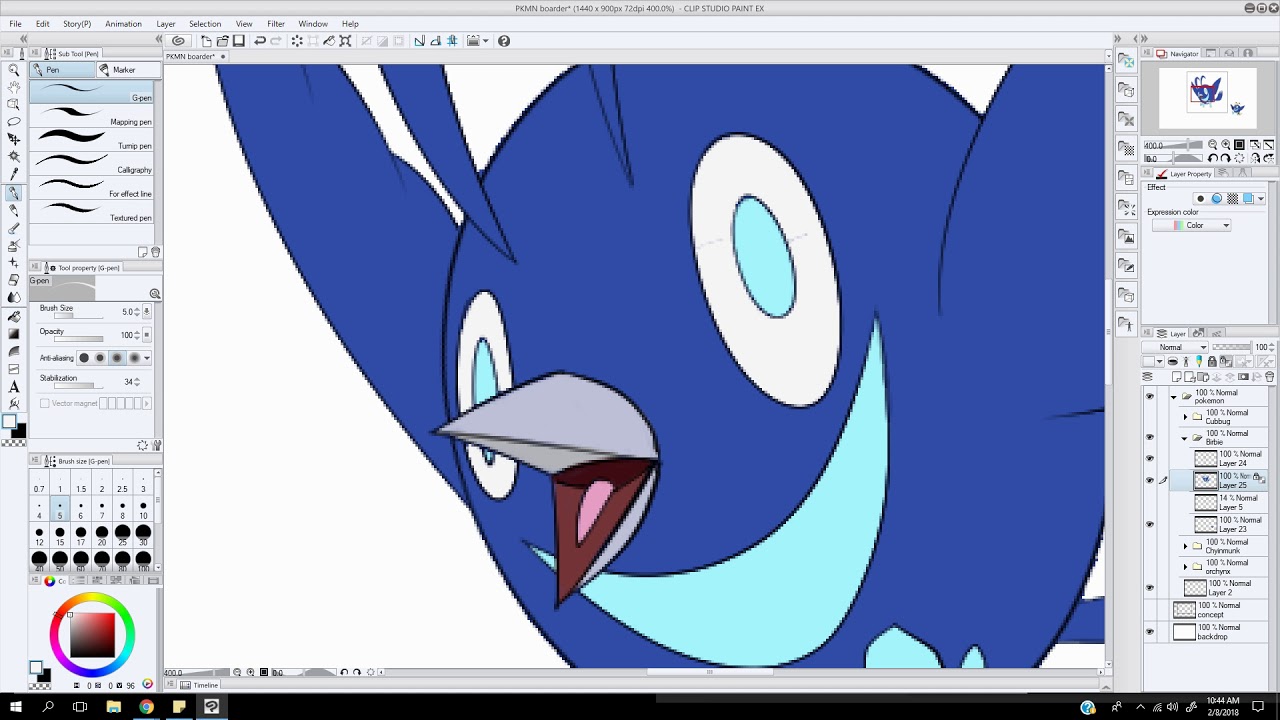Click Rotate left icon in Navigator

tap(1213, 158)
